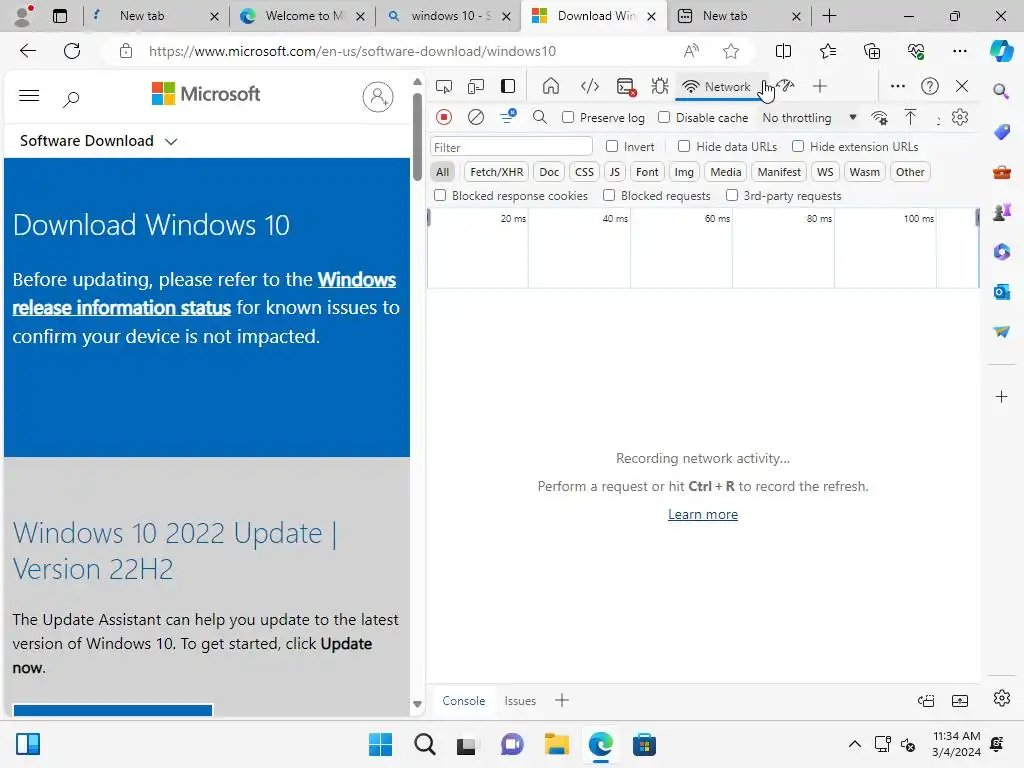
Task: Open Windows release information status link
Action: click(x=204, y=293)
